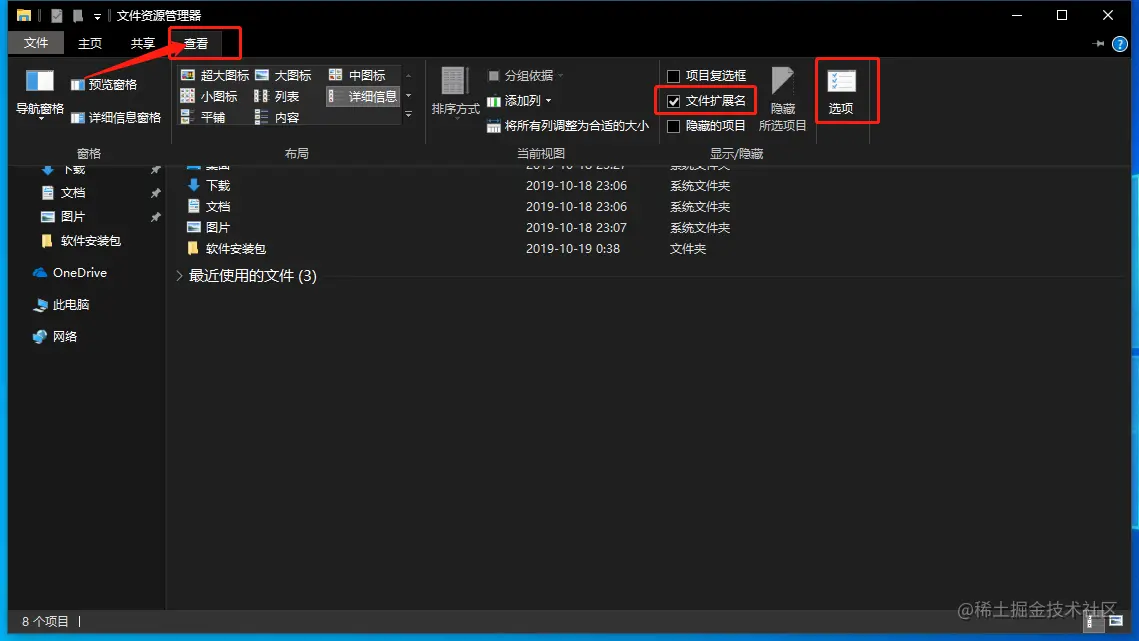Viewport: 1139px width, 641px height.
Task: Select 列表 layout
Action: click(277, 96)
